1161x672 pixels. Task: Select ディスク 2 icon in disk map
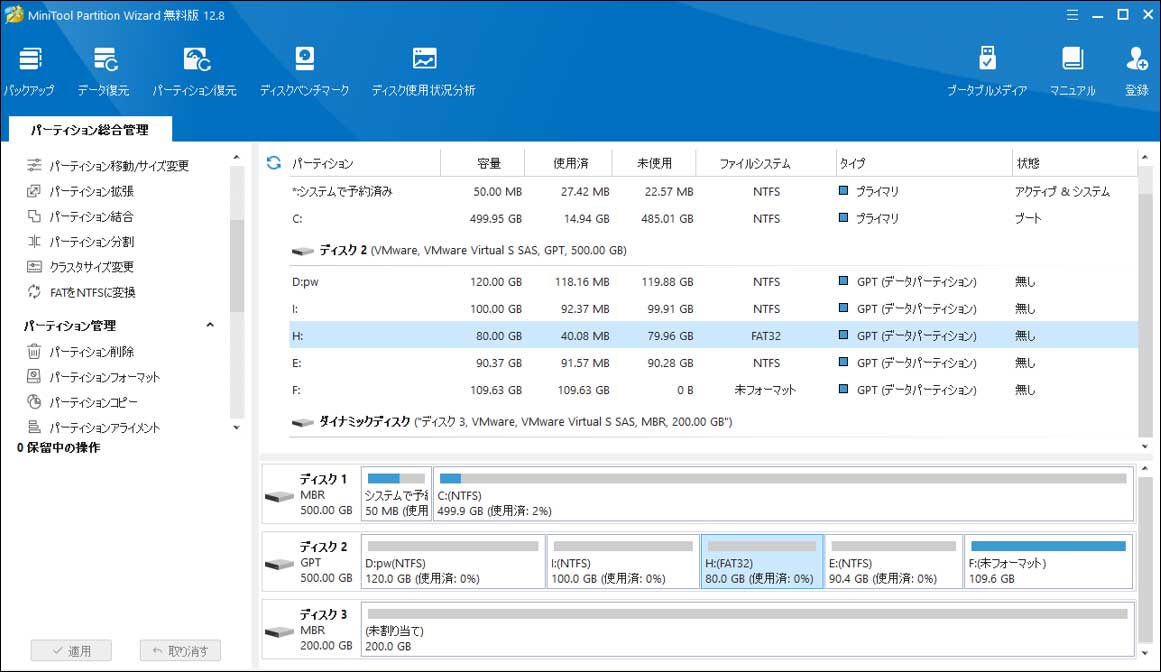(x=279, y=563)
